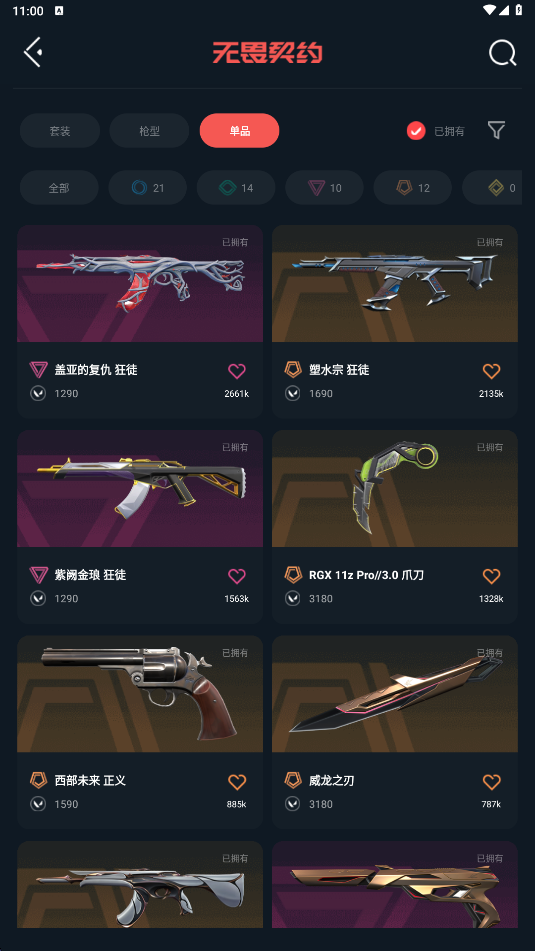Uncheck the 已拥有 owned checkbox

coord(416,130)
